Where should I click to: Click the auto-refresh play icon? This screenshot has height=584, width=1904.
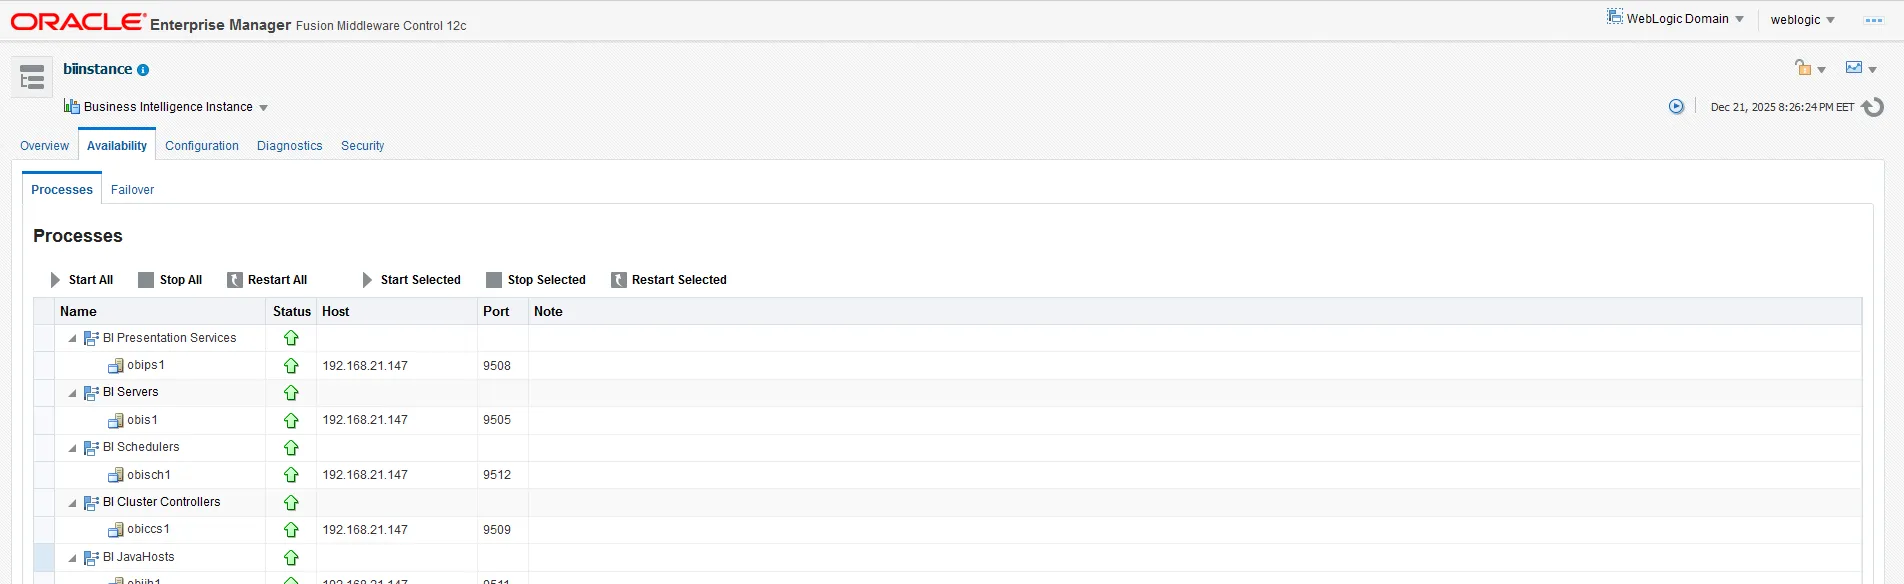click(x=1676, y=107)
